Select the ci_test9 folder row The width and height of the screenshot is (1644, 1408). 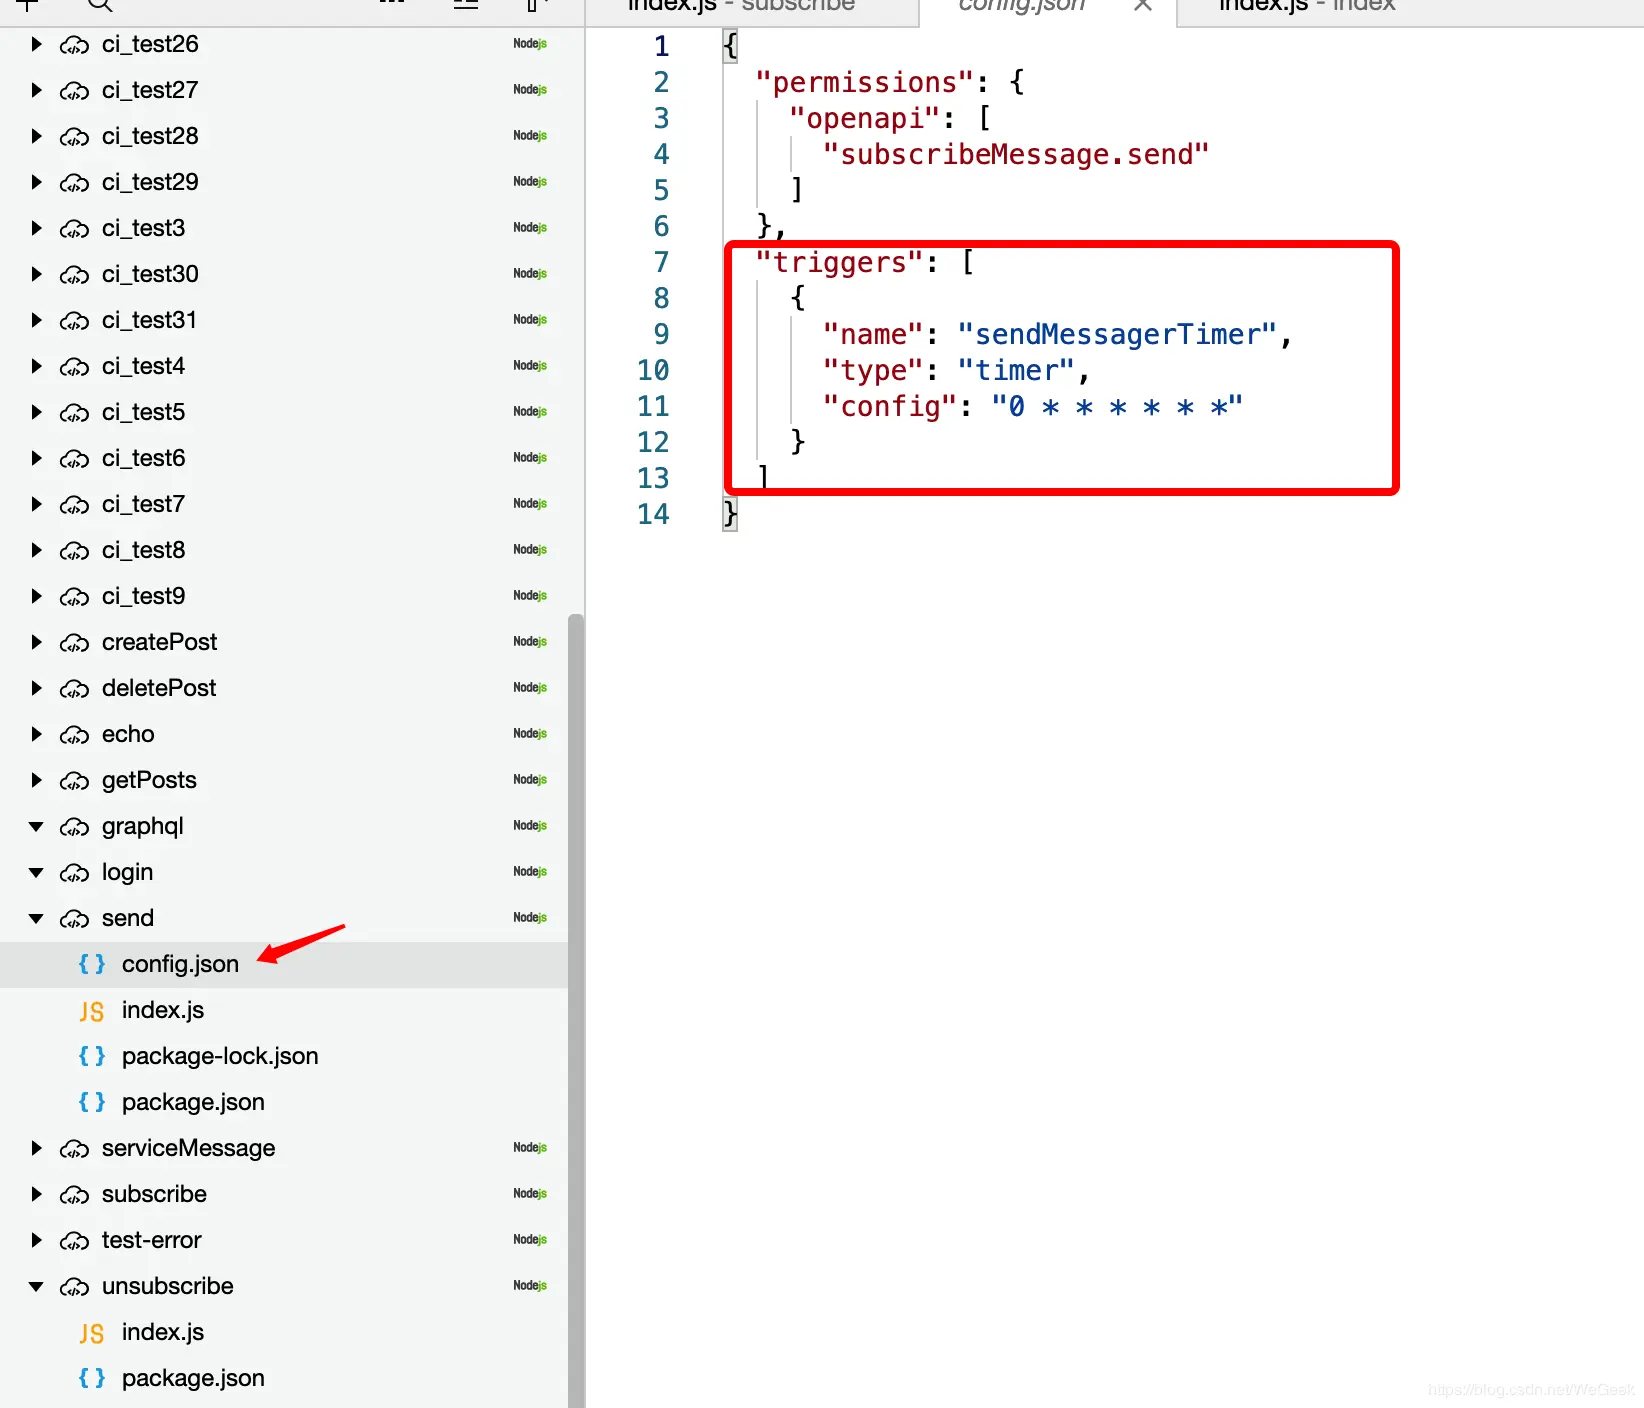(x=284, y=596)
